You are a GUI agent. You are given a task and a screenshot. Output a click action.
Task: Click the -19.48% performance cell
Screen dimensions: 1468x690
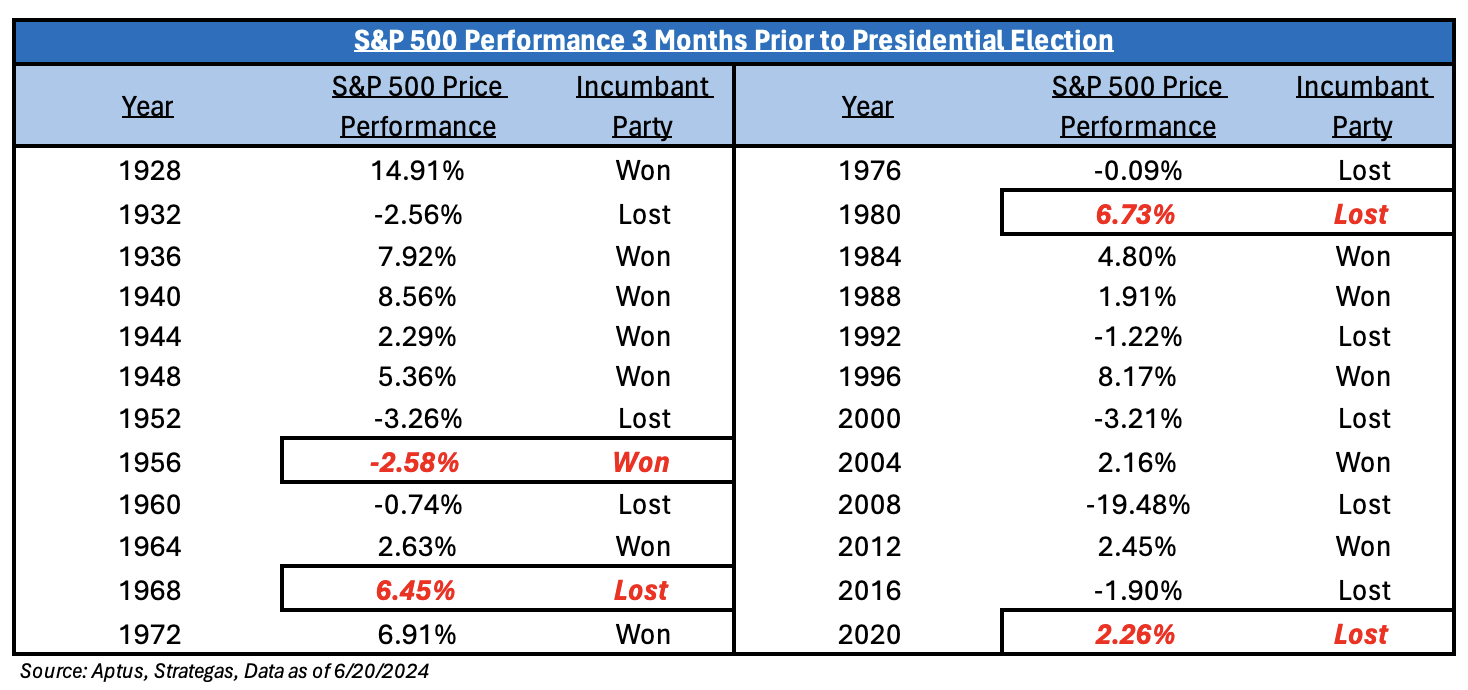pos(1138,505)
